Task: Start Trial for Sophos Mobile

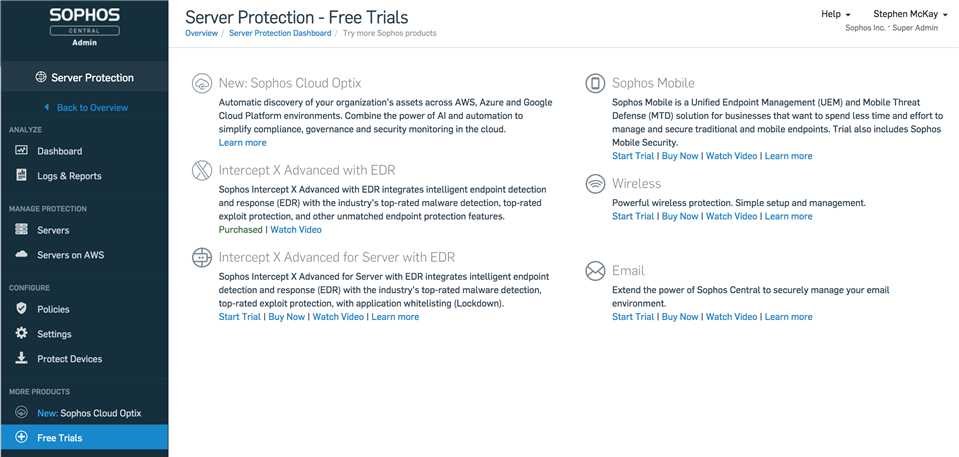Action: click(x=633, y=156)
